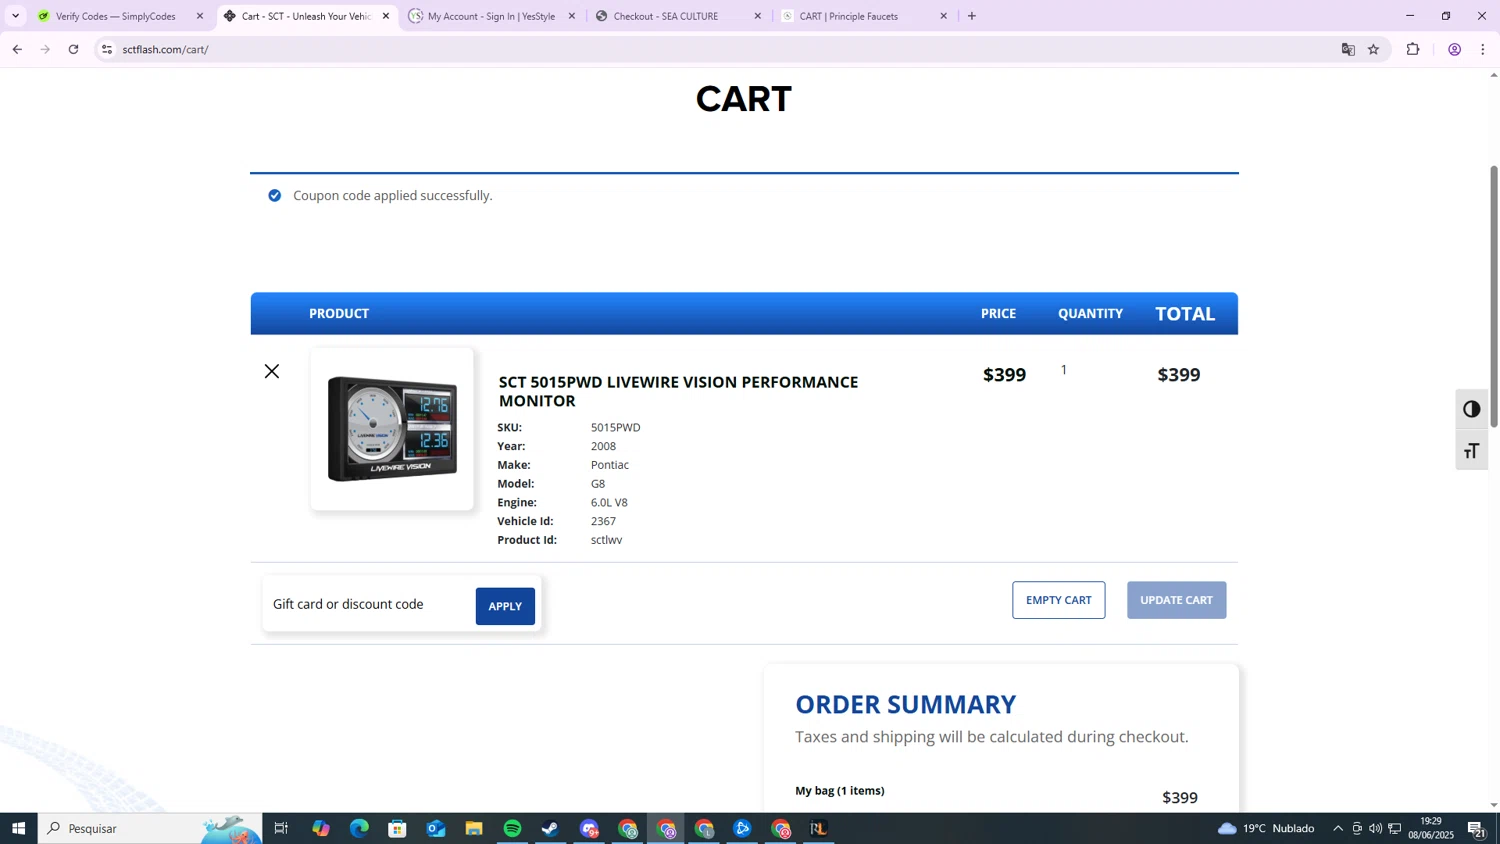The height and width of the screenshot is (844, 1500).
Task: Close the Cart SCT browser tab
Action: pyautogui.click(x=386, y=16)
